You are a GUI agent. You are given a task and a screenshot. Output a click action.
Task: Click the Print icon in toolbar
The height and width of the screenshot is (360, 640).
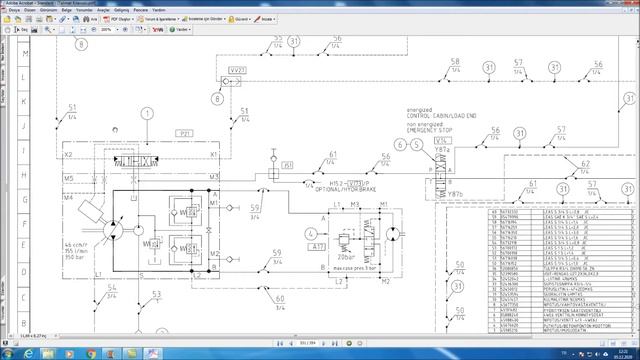coord(39,19)
